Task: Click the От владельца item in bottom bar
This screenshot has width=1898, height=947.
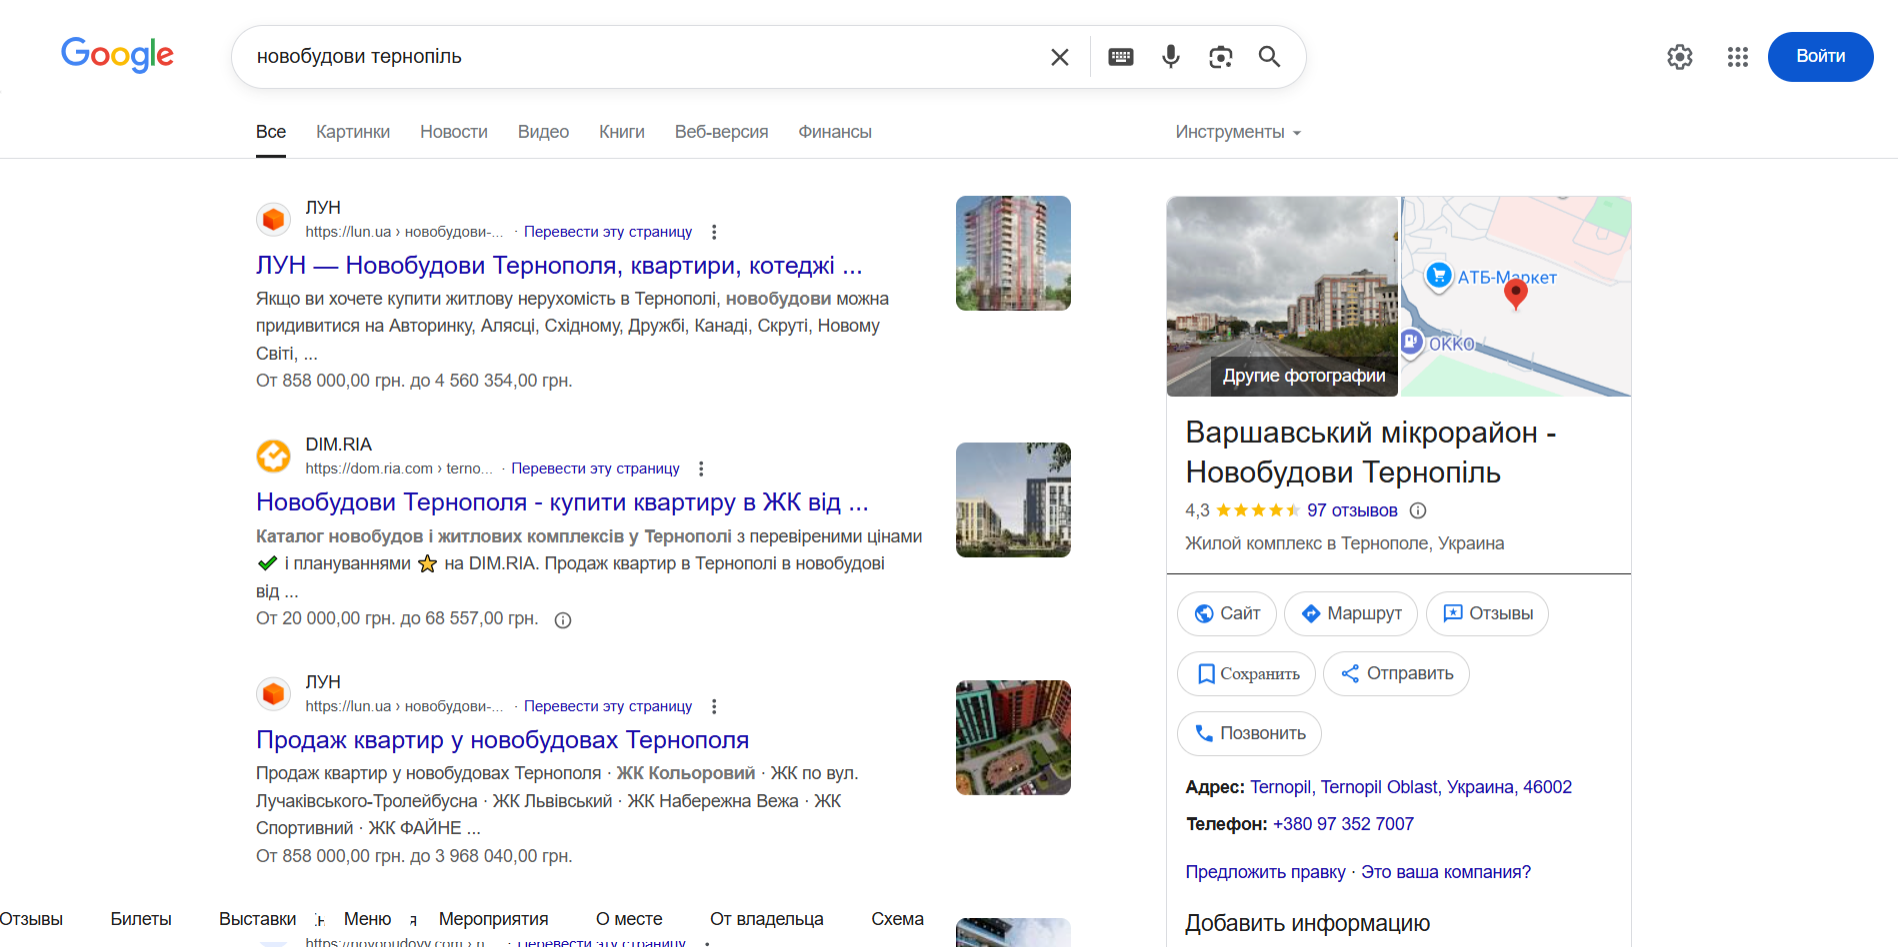Action: click(767, 920)
